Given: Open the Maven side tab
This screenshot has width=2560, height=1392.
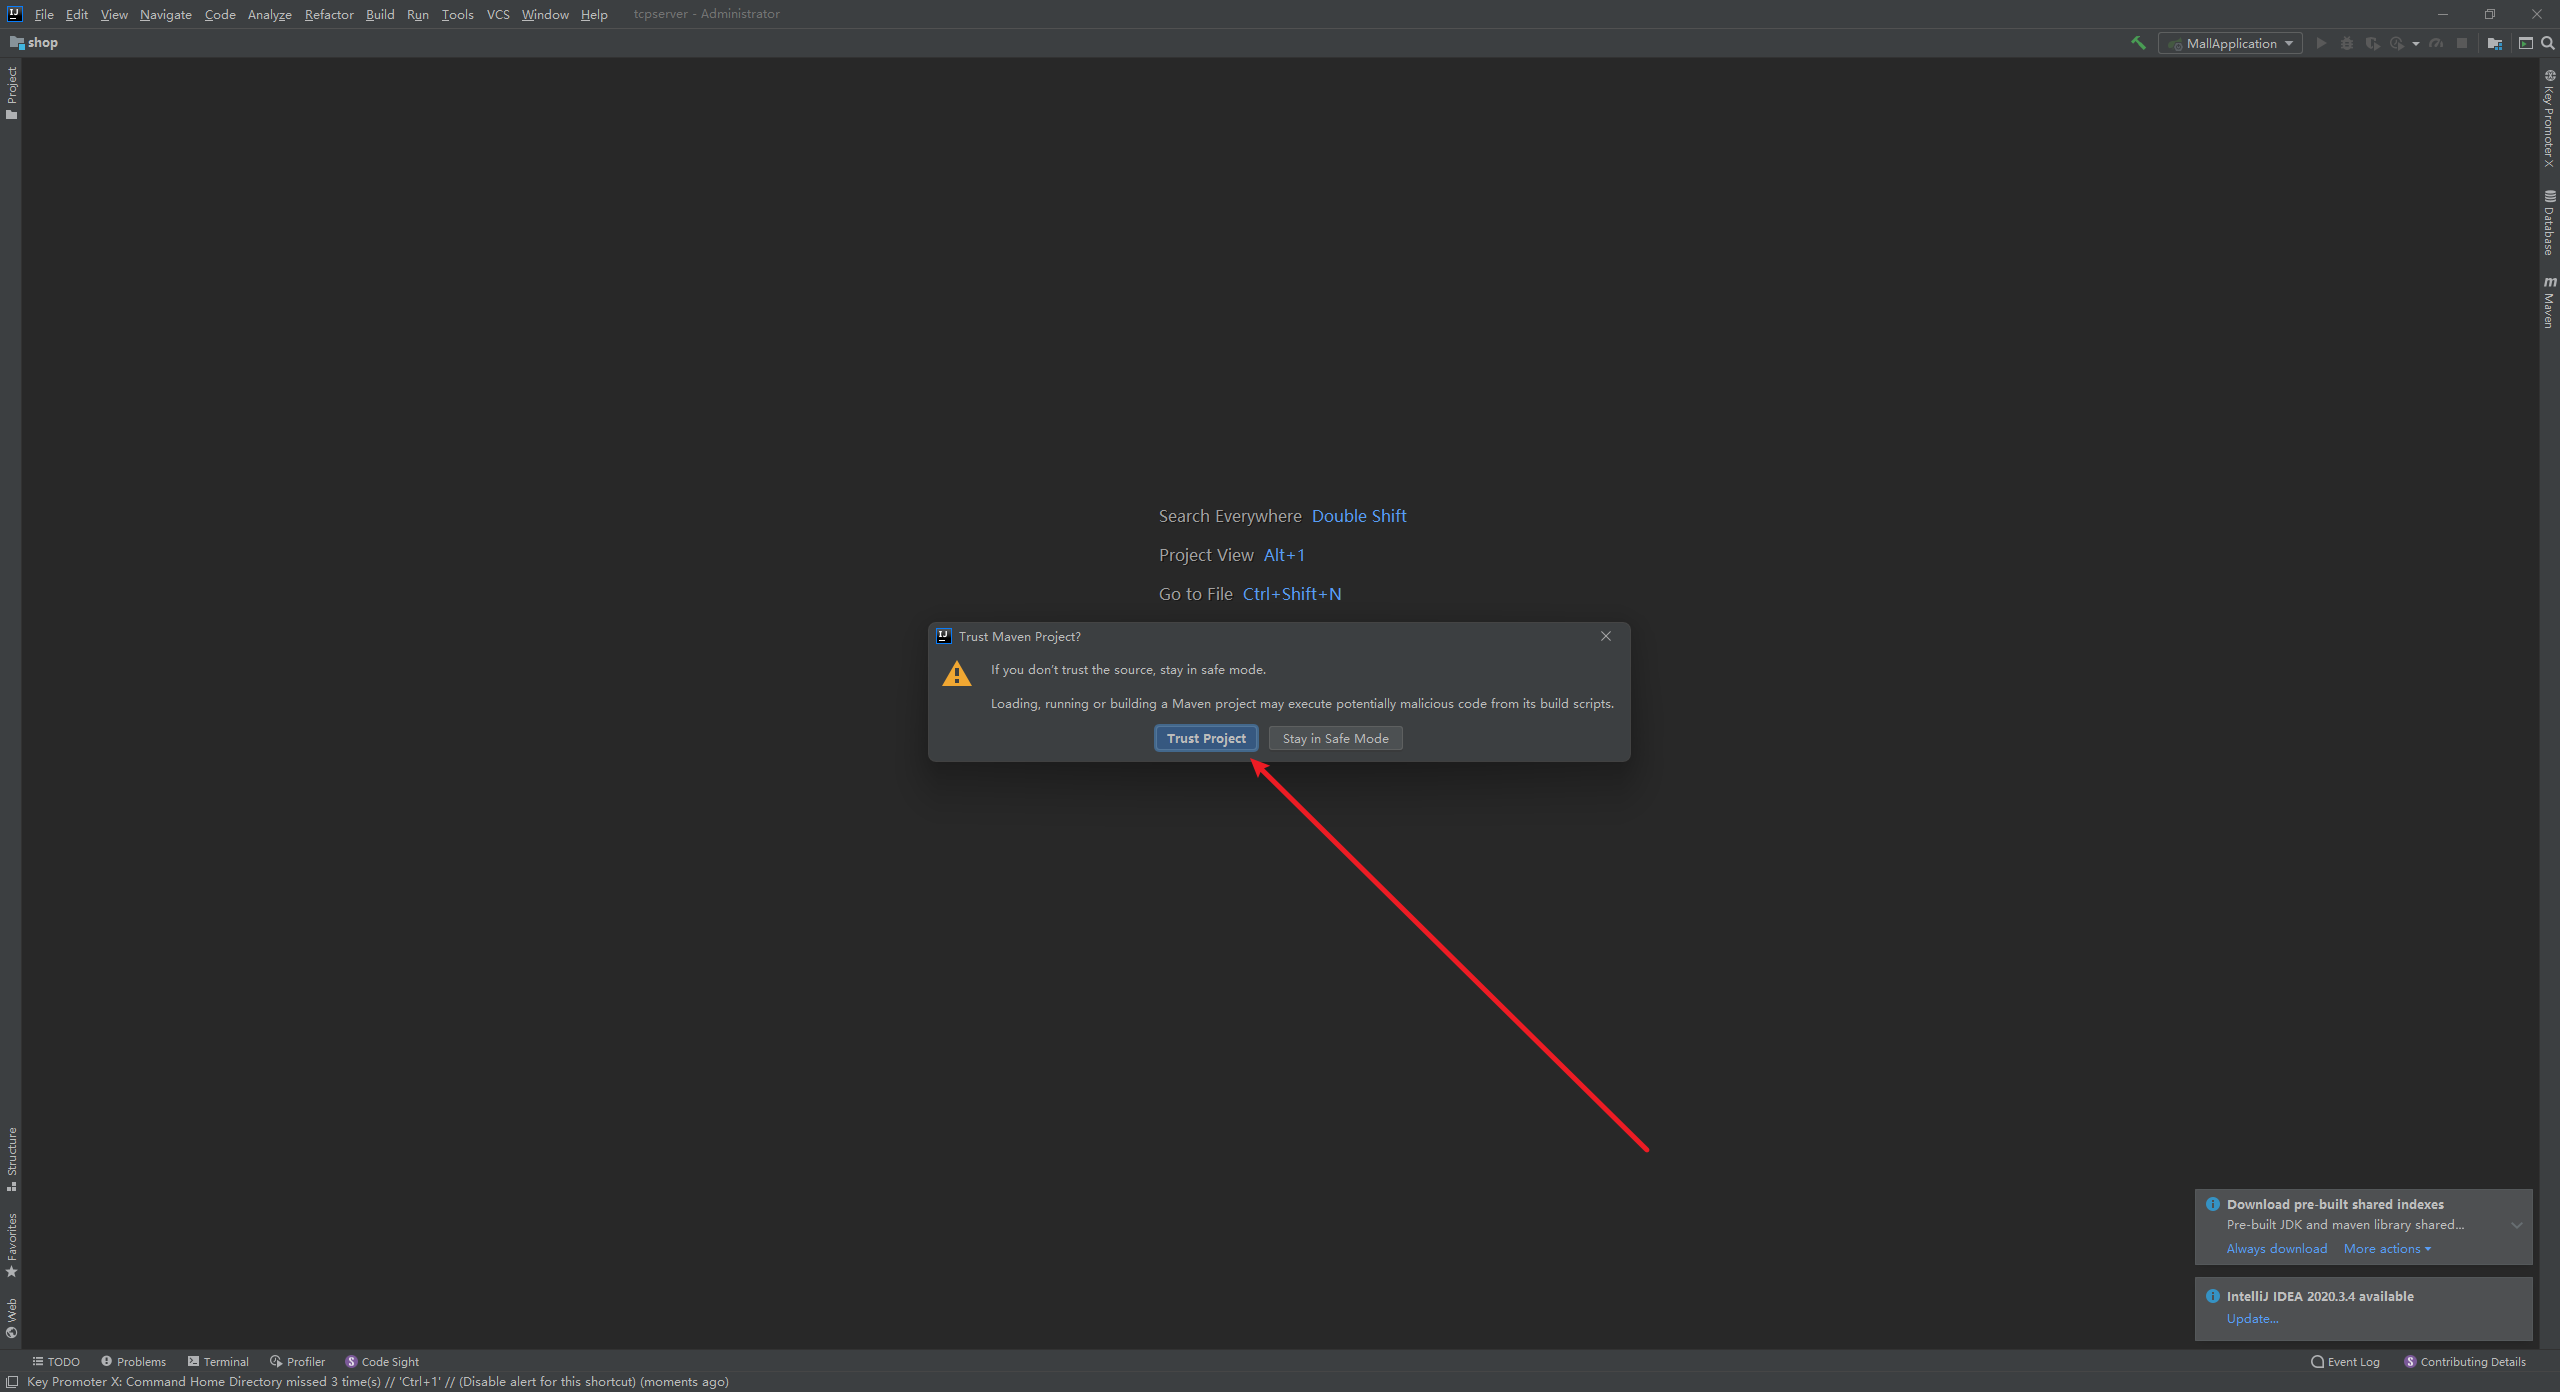Looking at the screenshot, I should tap(2549, 302).
